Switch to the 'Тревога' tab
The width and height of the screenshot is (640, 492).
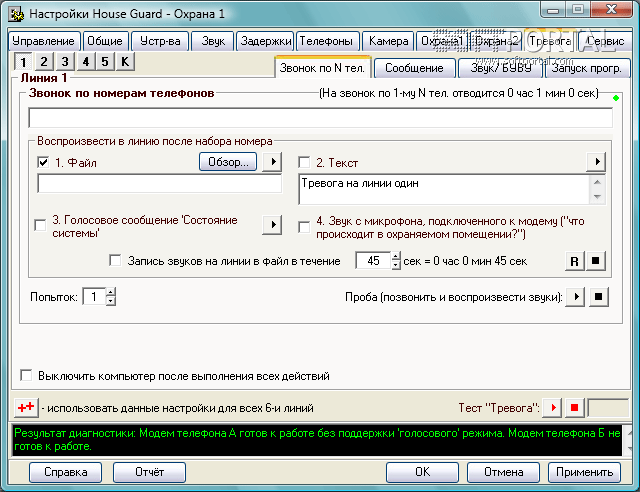click(x=550, y=41)
